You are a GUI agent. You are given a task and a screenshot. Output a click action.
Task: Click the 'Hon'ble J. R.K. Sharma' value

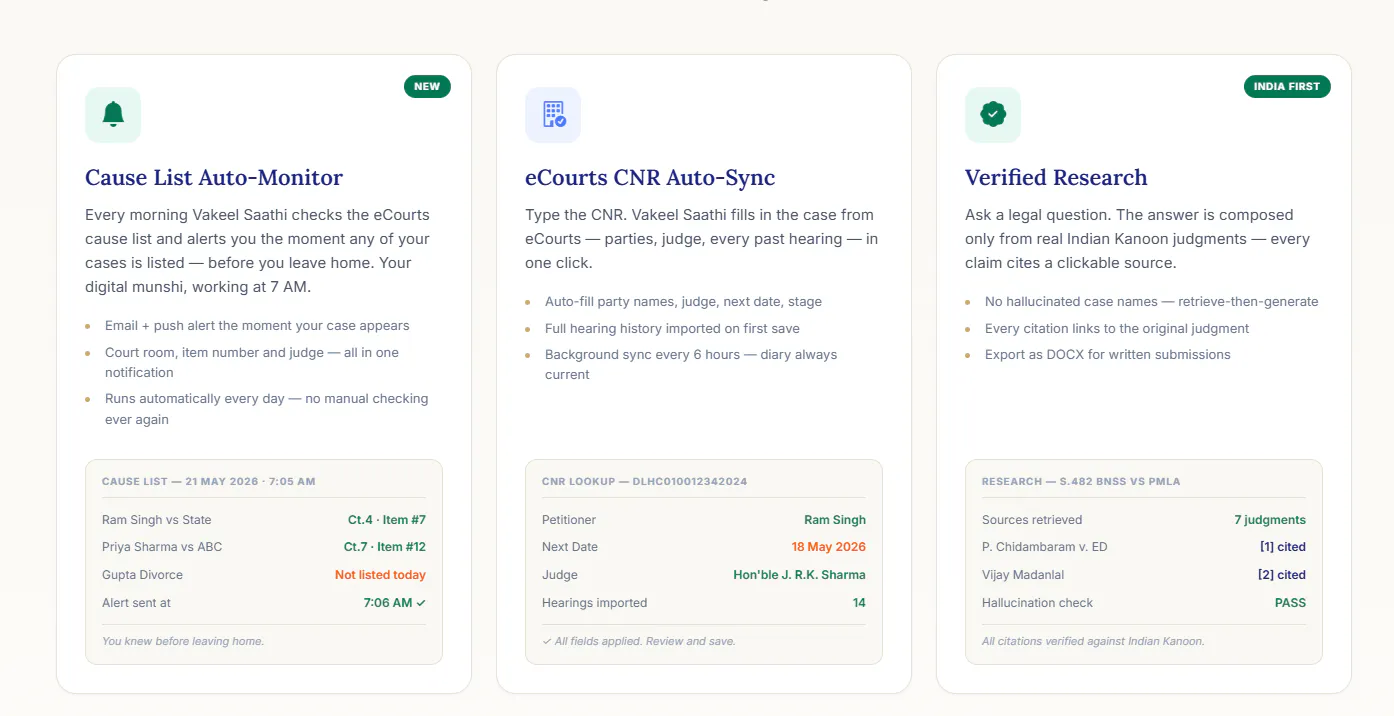(800, 575)
